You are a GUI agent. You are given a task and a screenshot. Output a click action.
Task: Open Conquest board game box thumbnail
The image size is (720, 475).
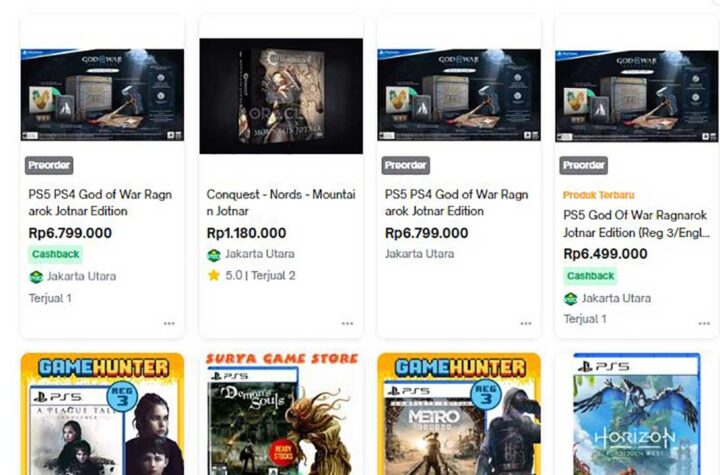(x=281, y=96)
